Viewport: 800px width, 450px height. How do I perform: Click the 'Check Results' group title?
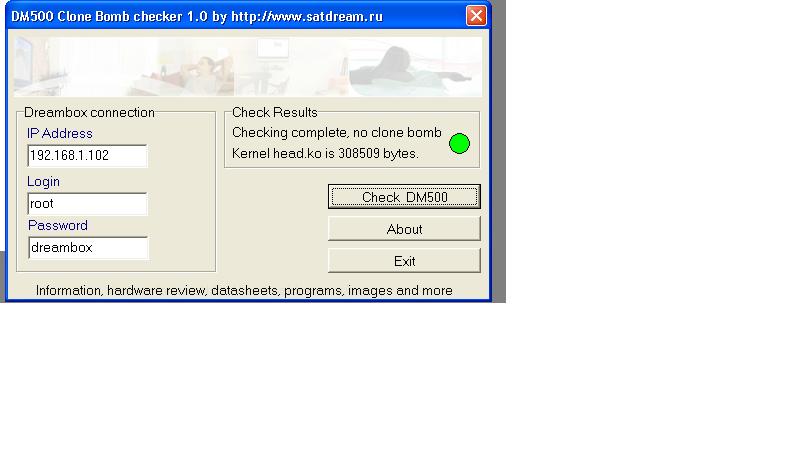click(274, 112)
